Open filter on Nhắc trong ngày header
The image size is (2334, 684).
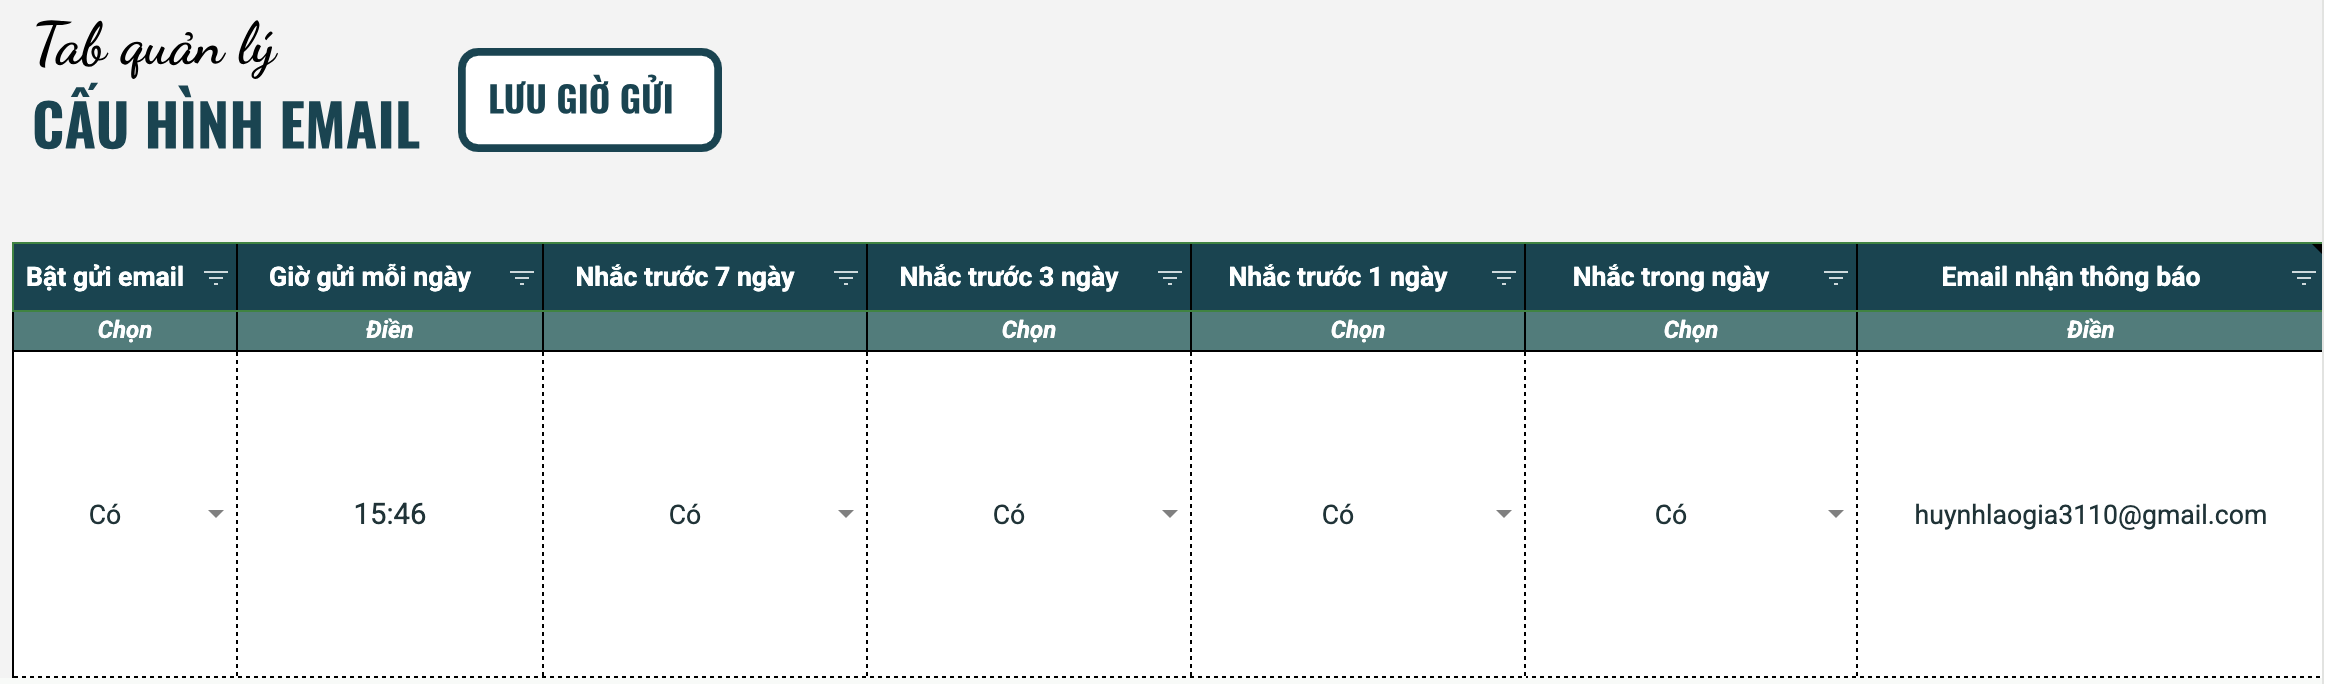pyautogui.click(x=1835, y=278)
